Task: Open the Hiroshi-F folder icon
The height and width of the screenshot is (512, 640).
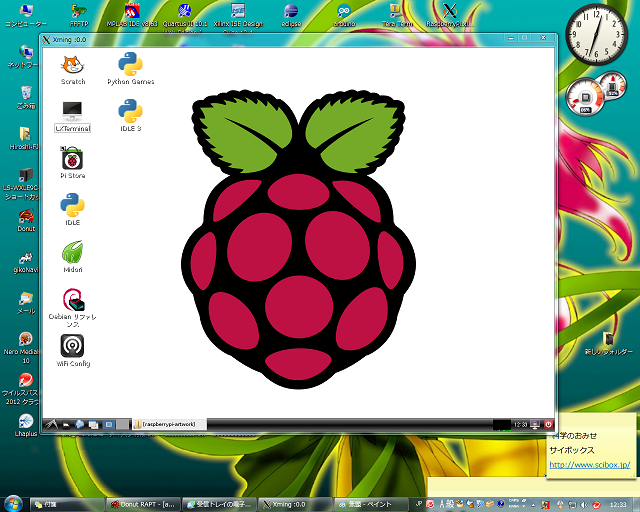Action: 24,138
